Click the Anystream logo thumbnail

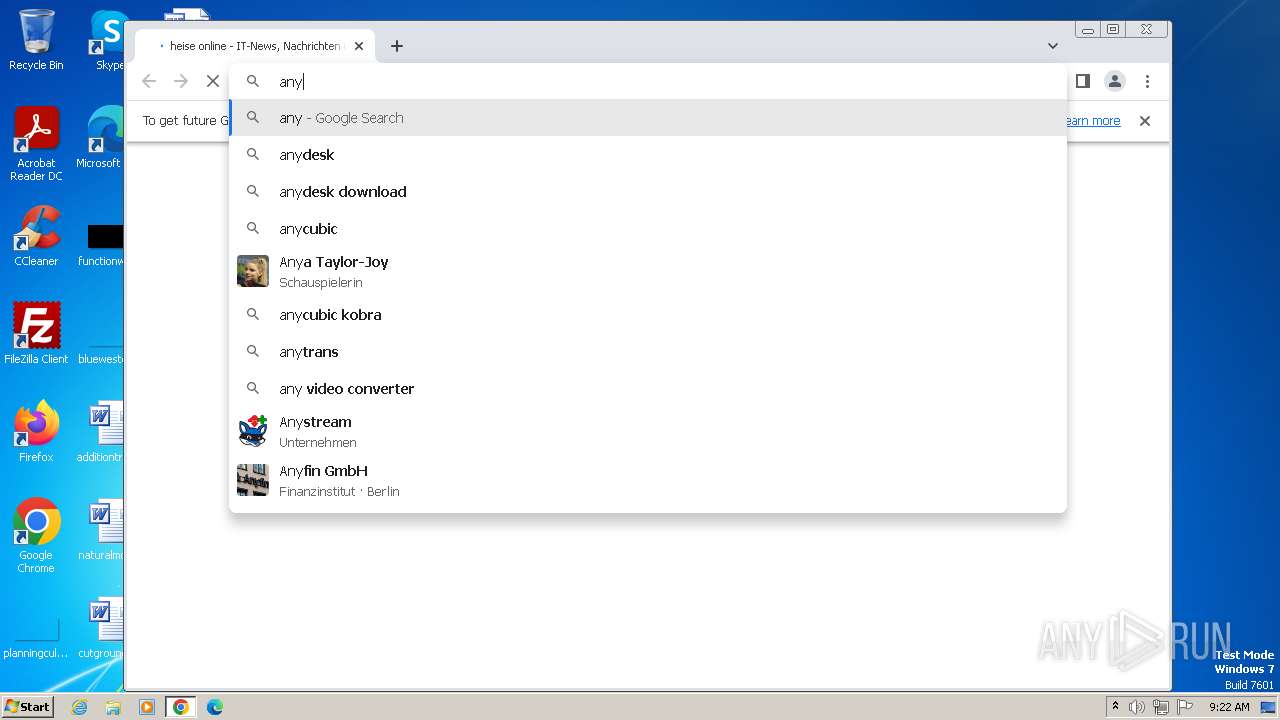[x=253, y=431]
